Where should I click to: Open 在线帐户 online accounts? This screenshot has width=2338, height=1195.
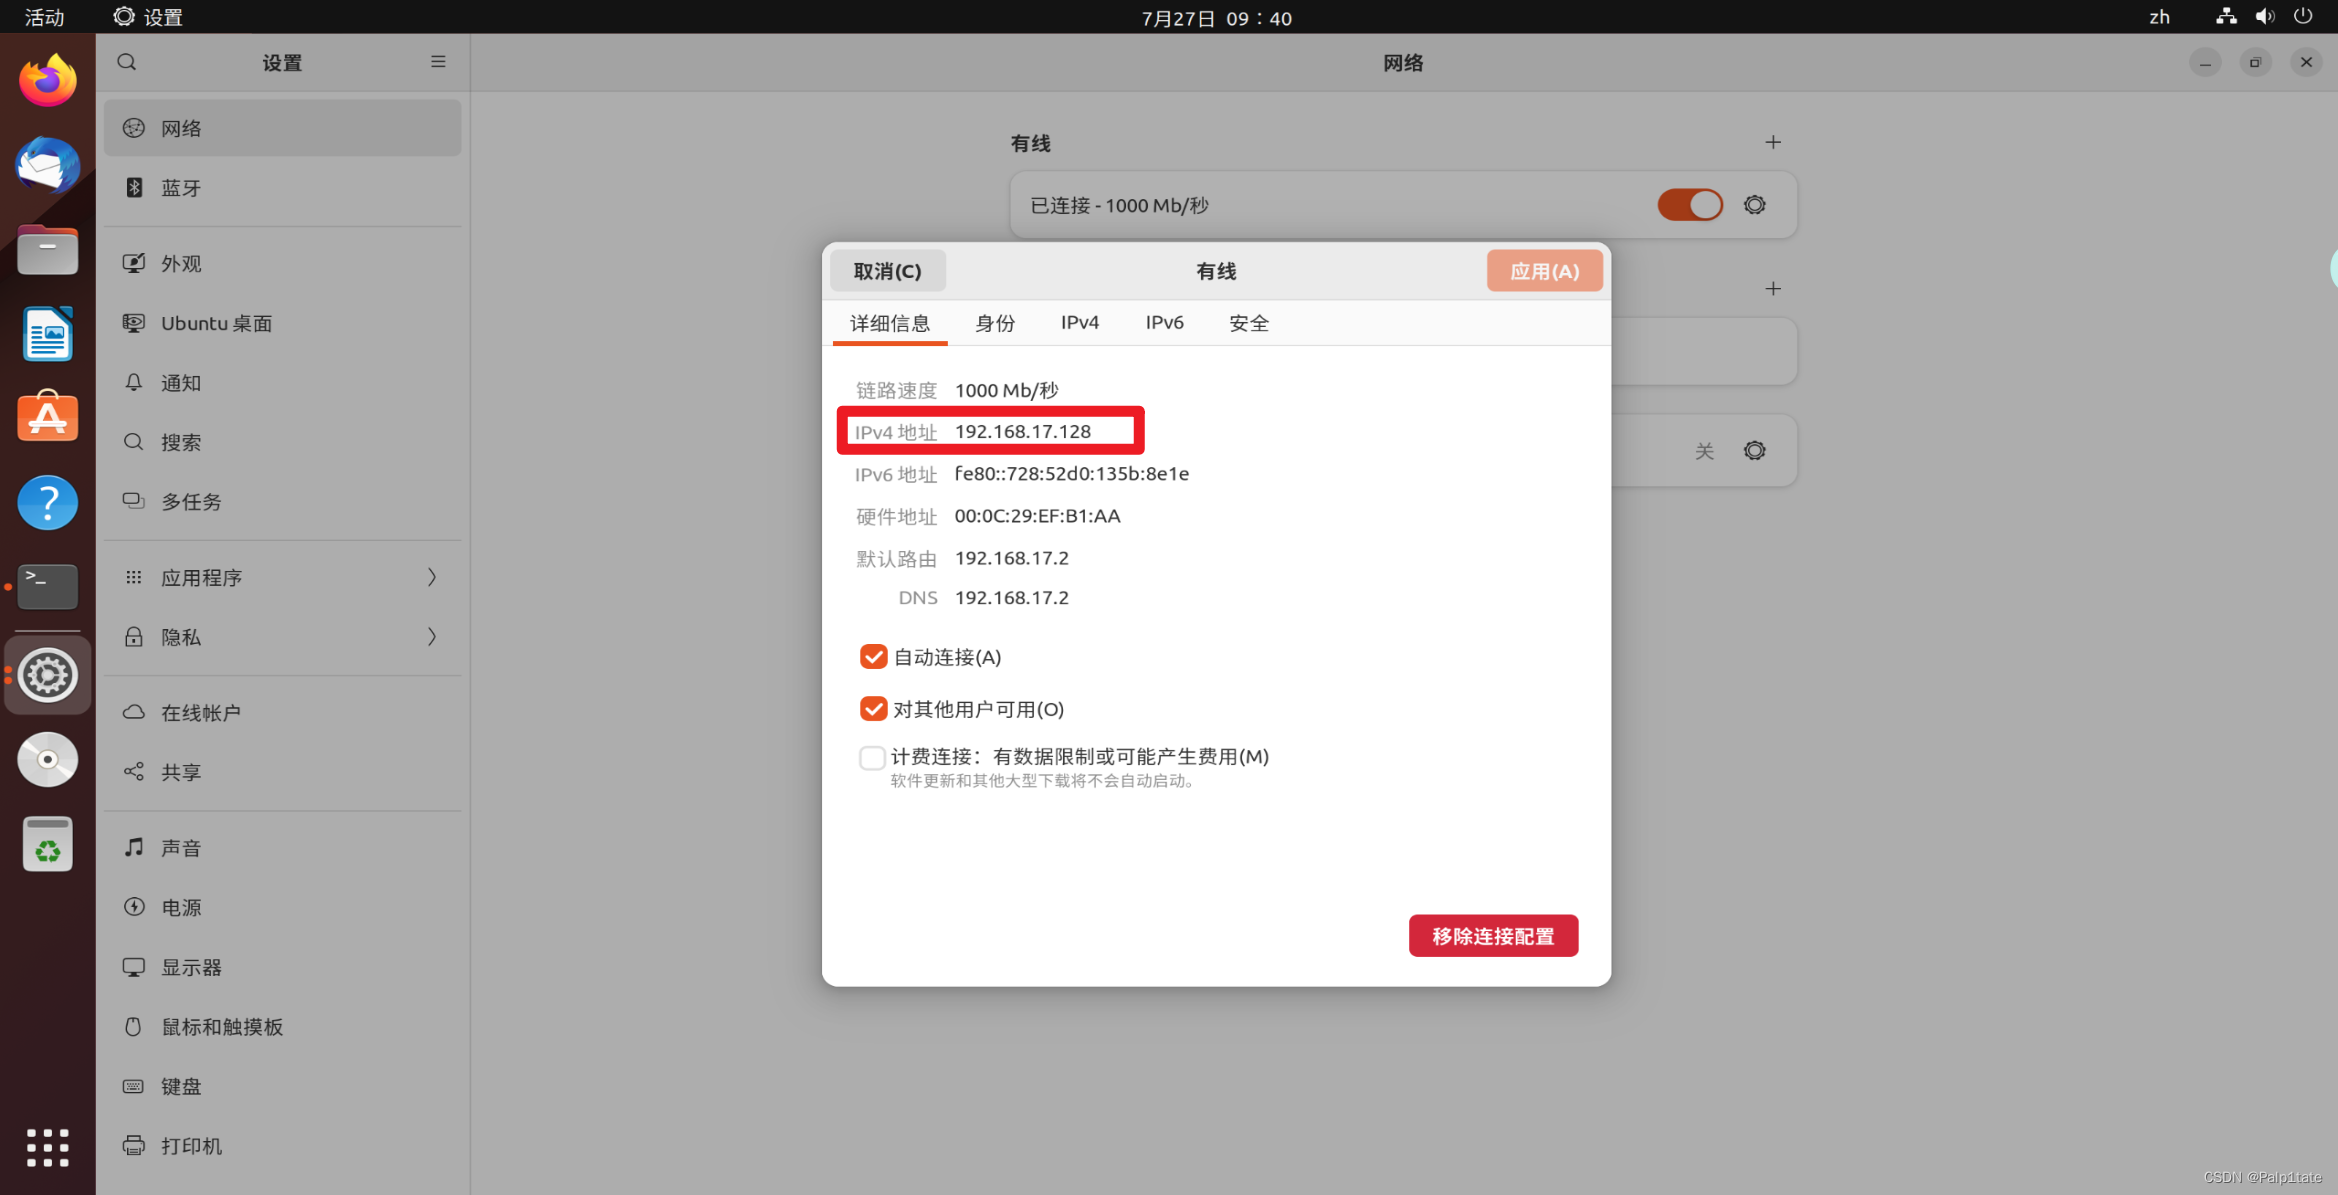click(282, 713)
